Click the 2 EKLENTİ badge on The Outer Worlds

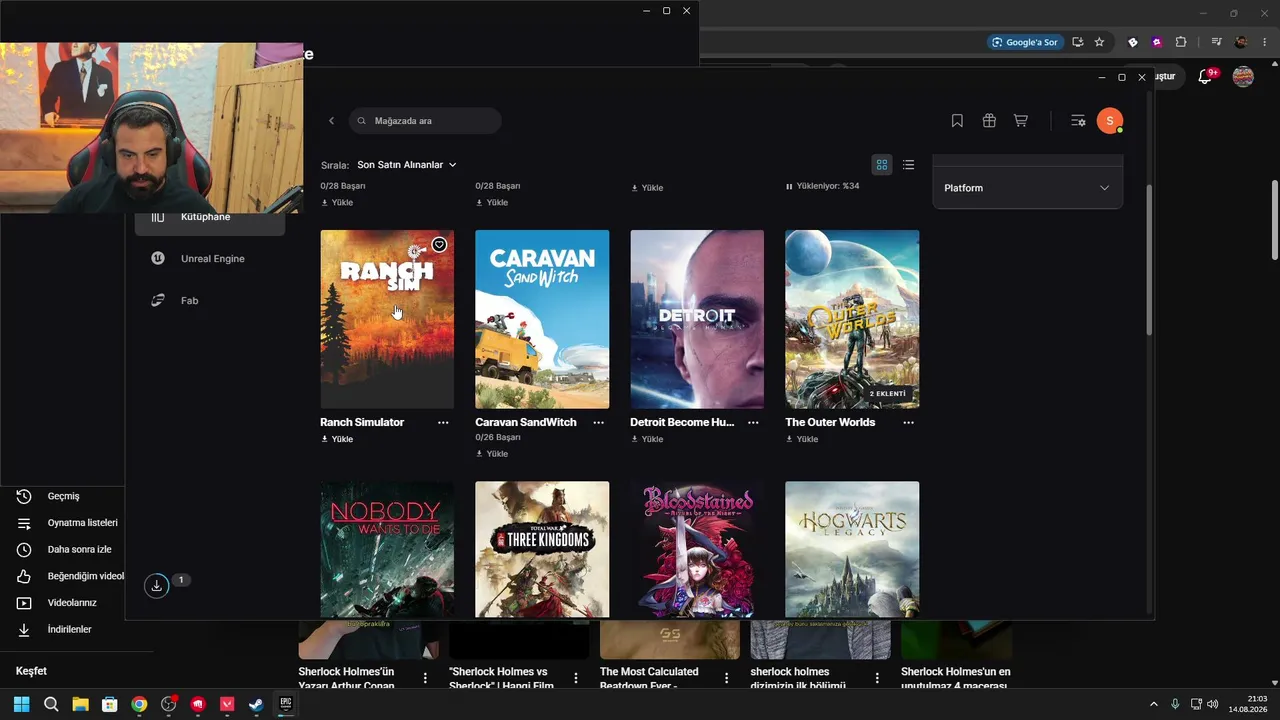tap(887, 394)
